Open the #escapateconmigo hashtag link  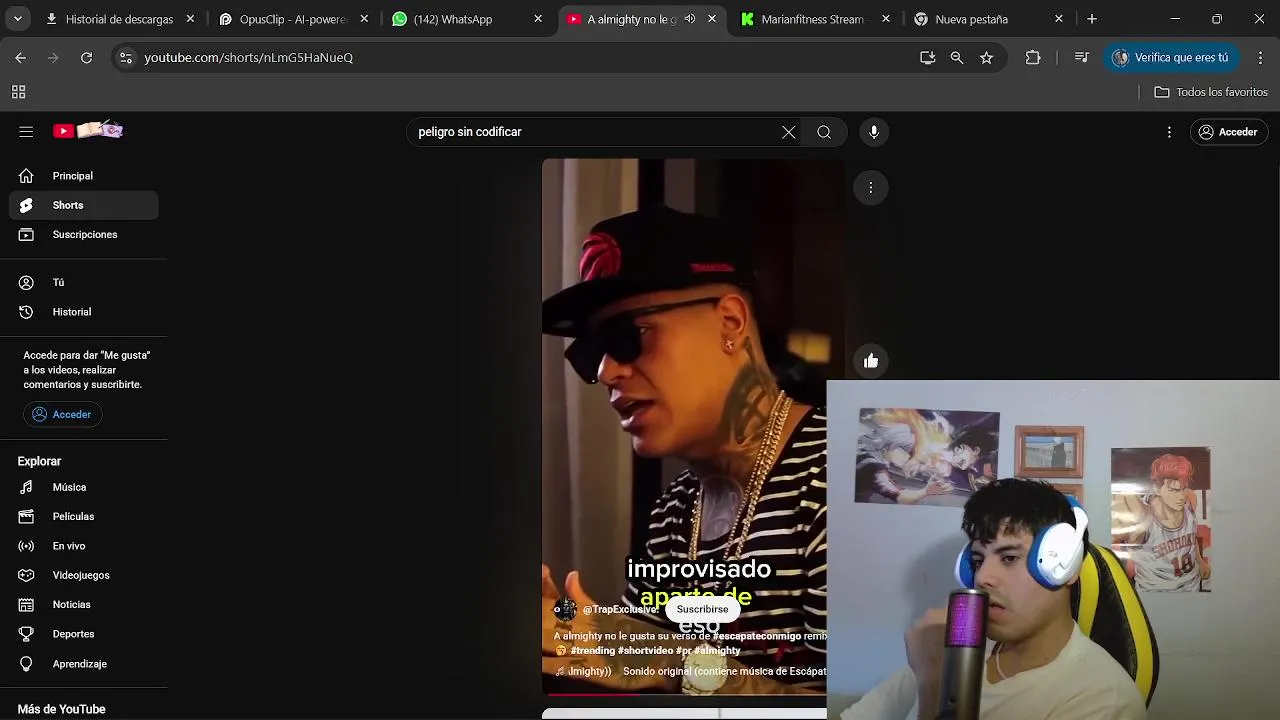pyautogui.click(x=756, y=636)
